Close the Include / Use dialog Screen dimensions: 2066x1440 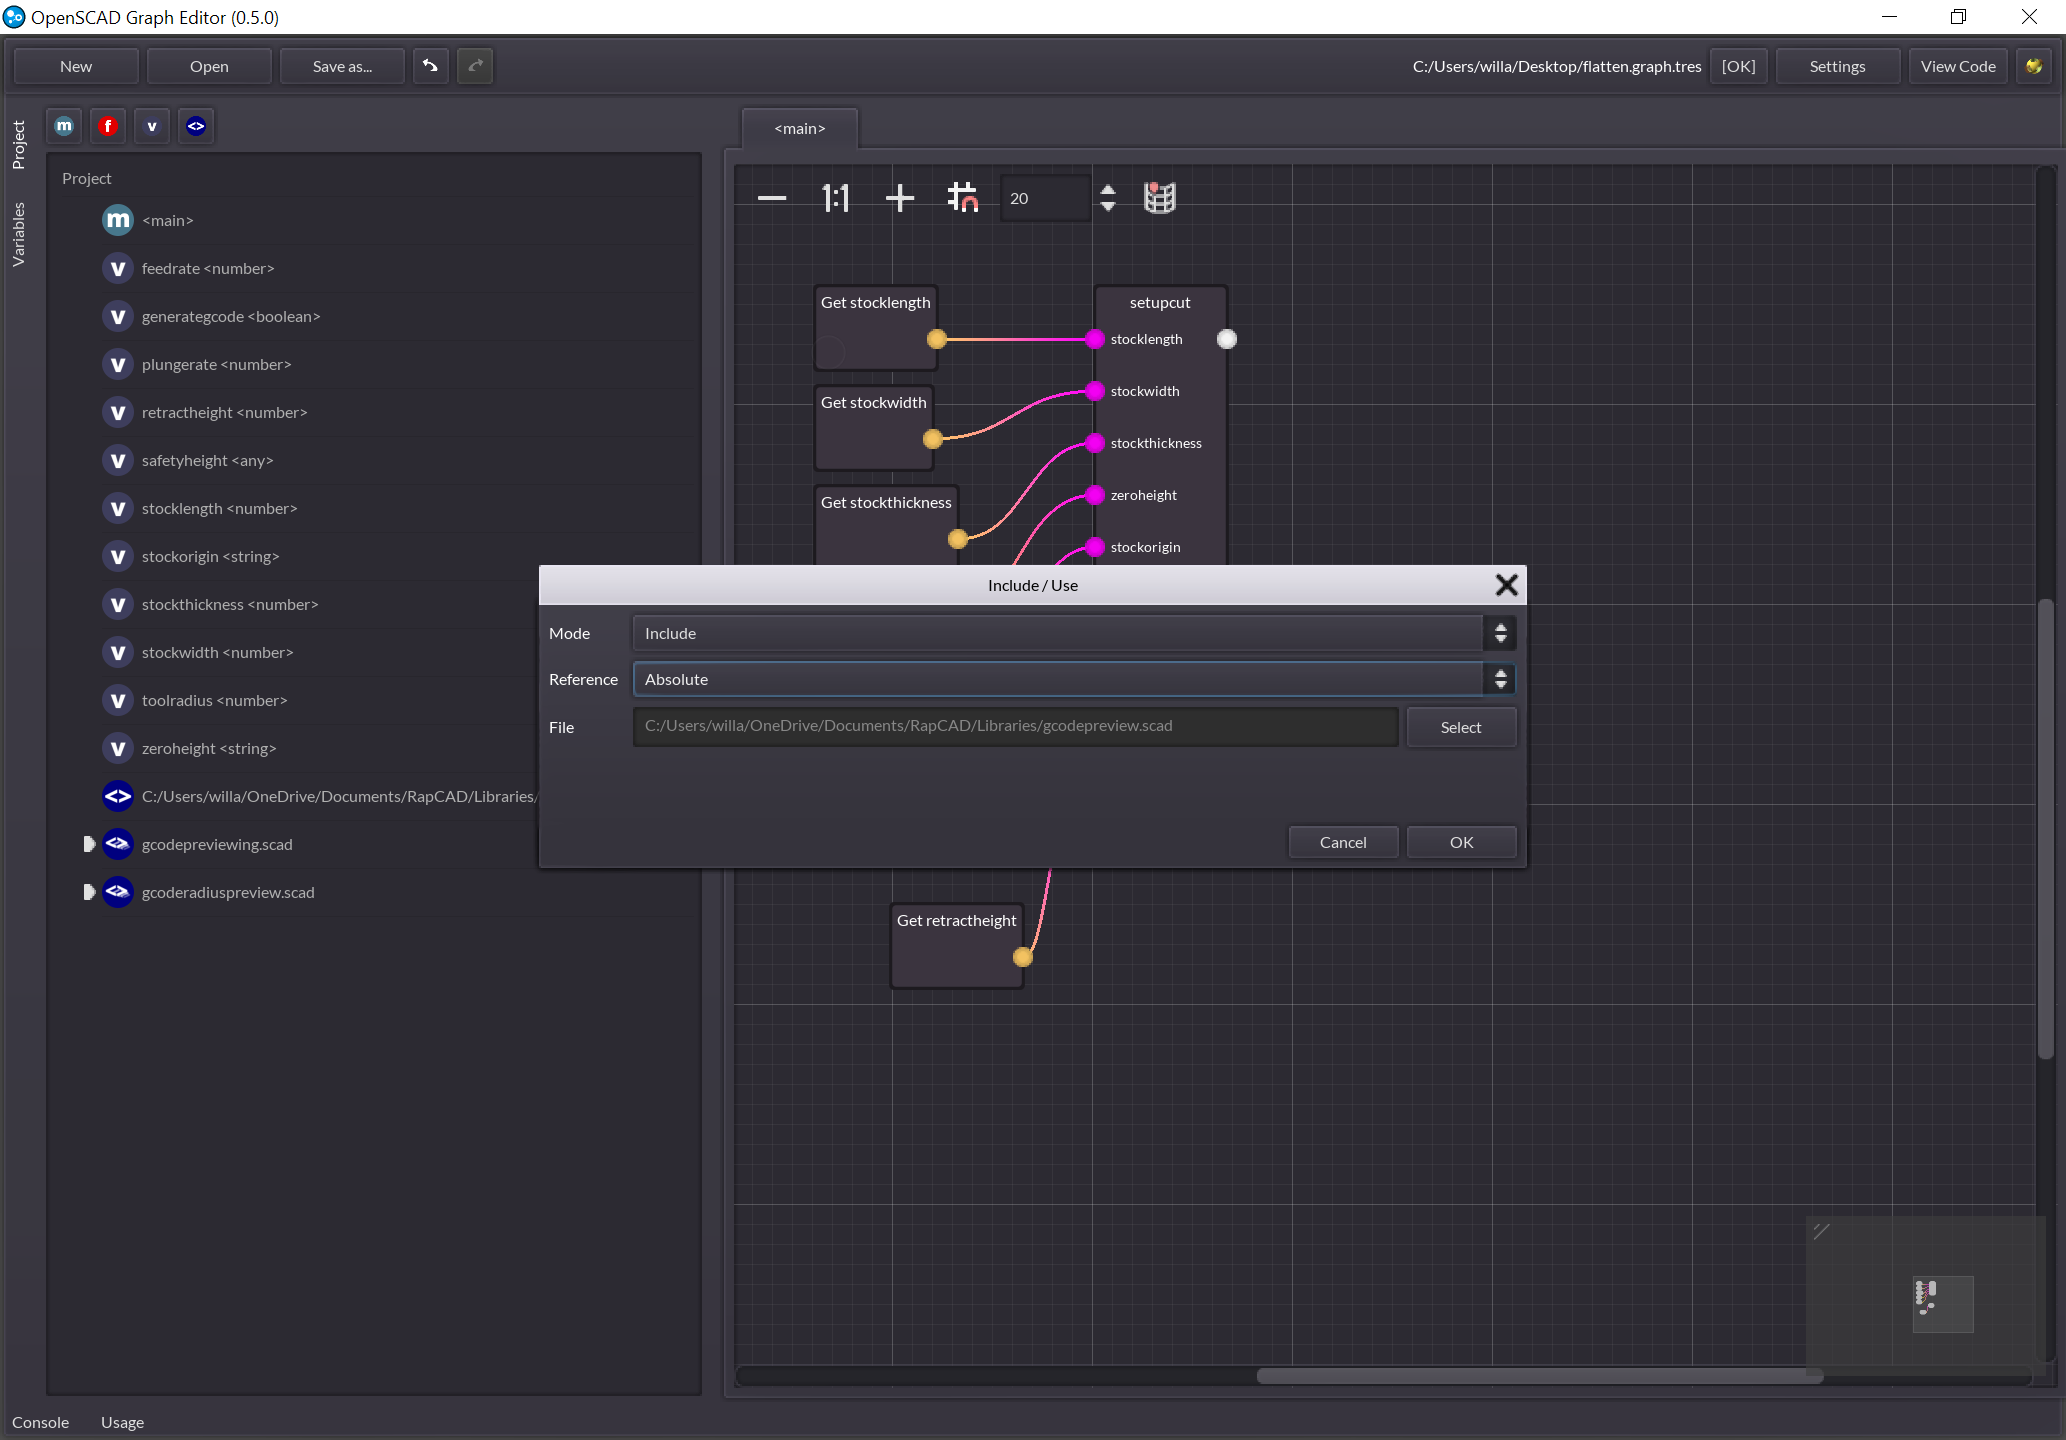click(1506, 585)
